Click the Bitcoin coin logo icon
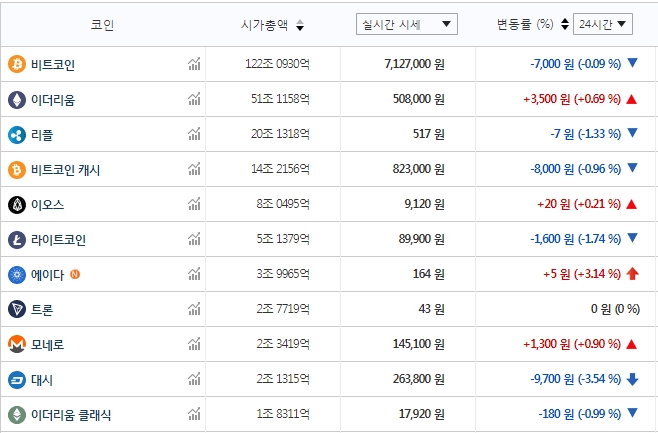The width and height of the screenshot is (658, 433). point(16,65)
